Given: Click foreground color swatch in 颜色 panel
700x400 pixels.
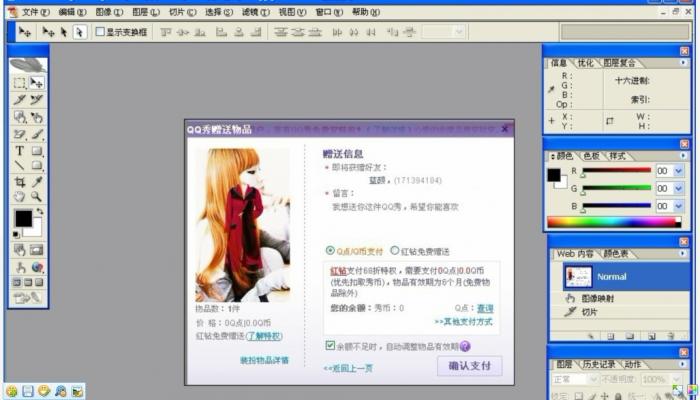Looking at the screenshot, I should [x=554, y=175].
